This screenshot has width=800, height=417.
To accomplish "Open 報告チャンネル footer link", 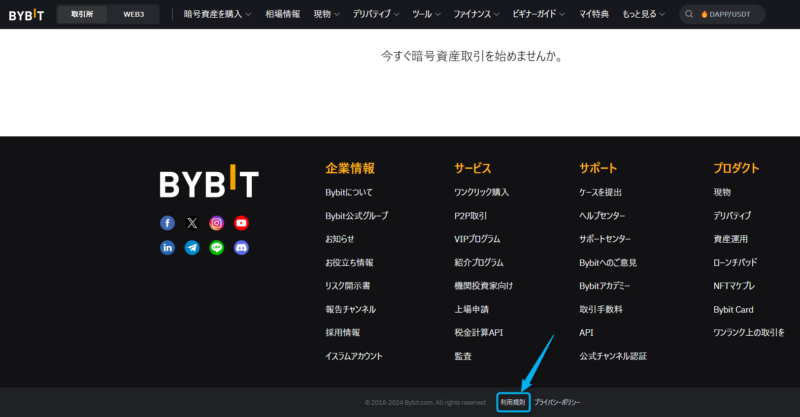I will (x=351, y=309).
